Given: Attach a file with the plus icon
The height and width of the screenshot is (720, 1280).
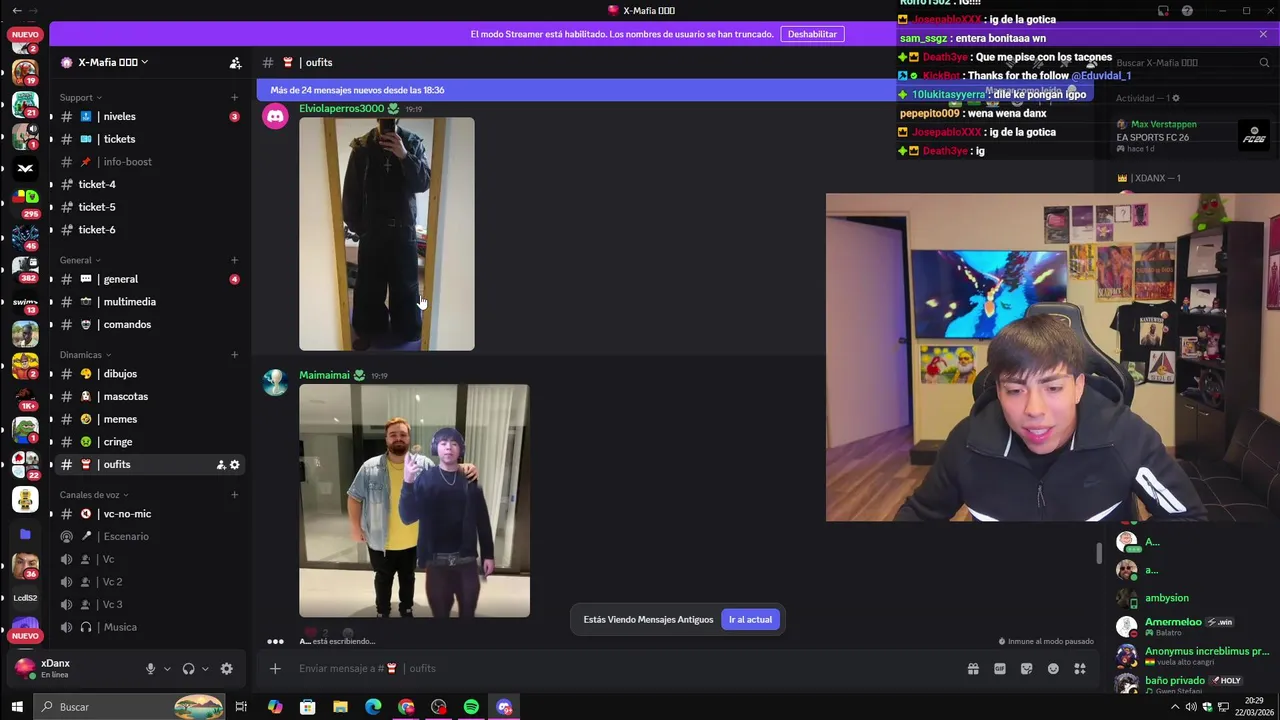Looking at the screenshot, I should (x=275, y=669).
